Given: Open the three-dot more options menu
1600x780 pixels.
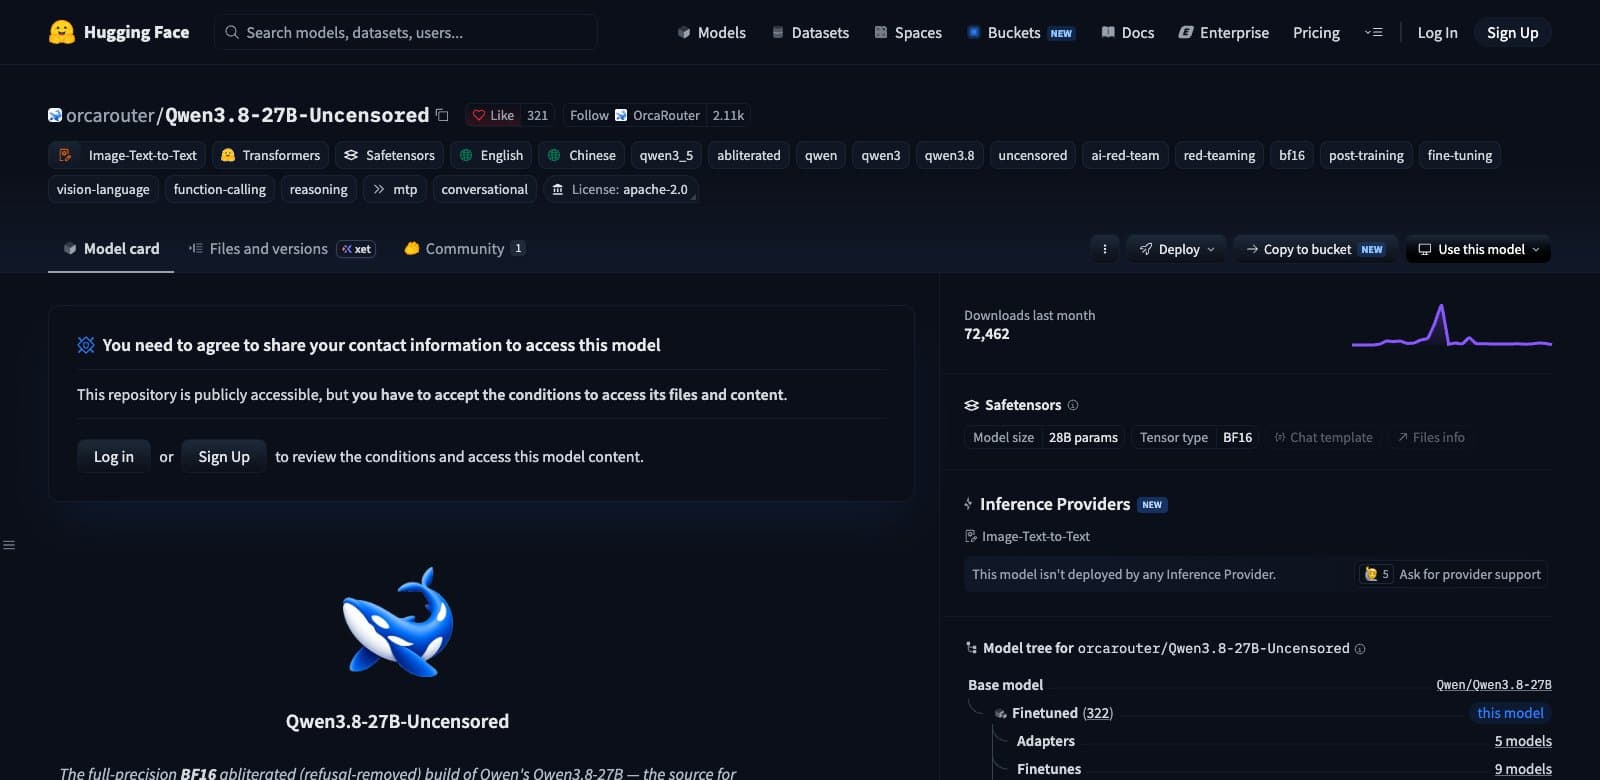Looking at the screenshot, I should (1104, 249).
